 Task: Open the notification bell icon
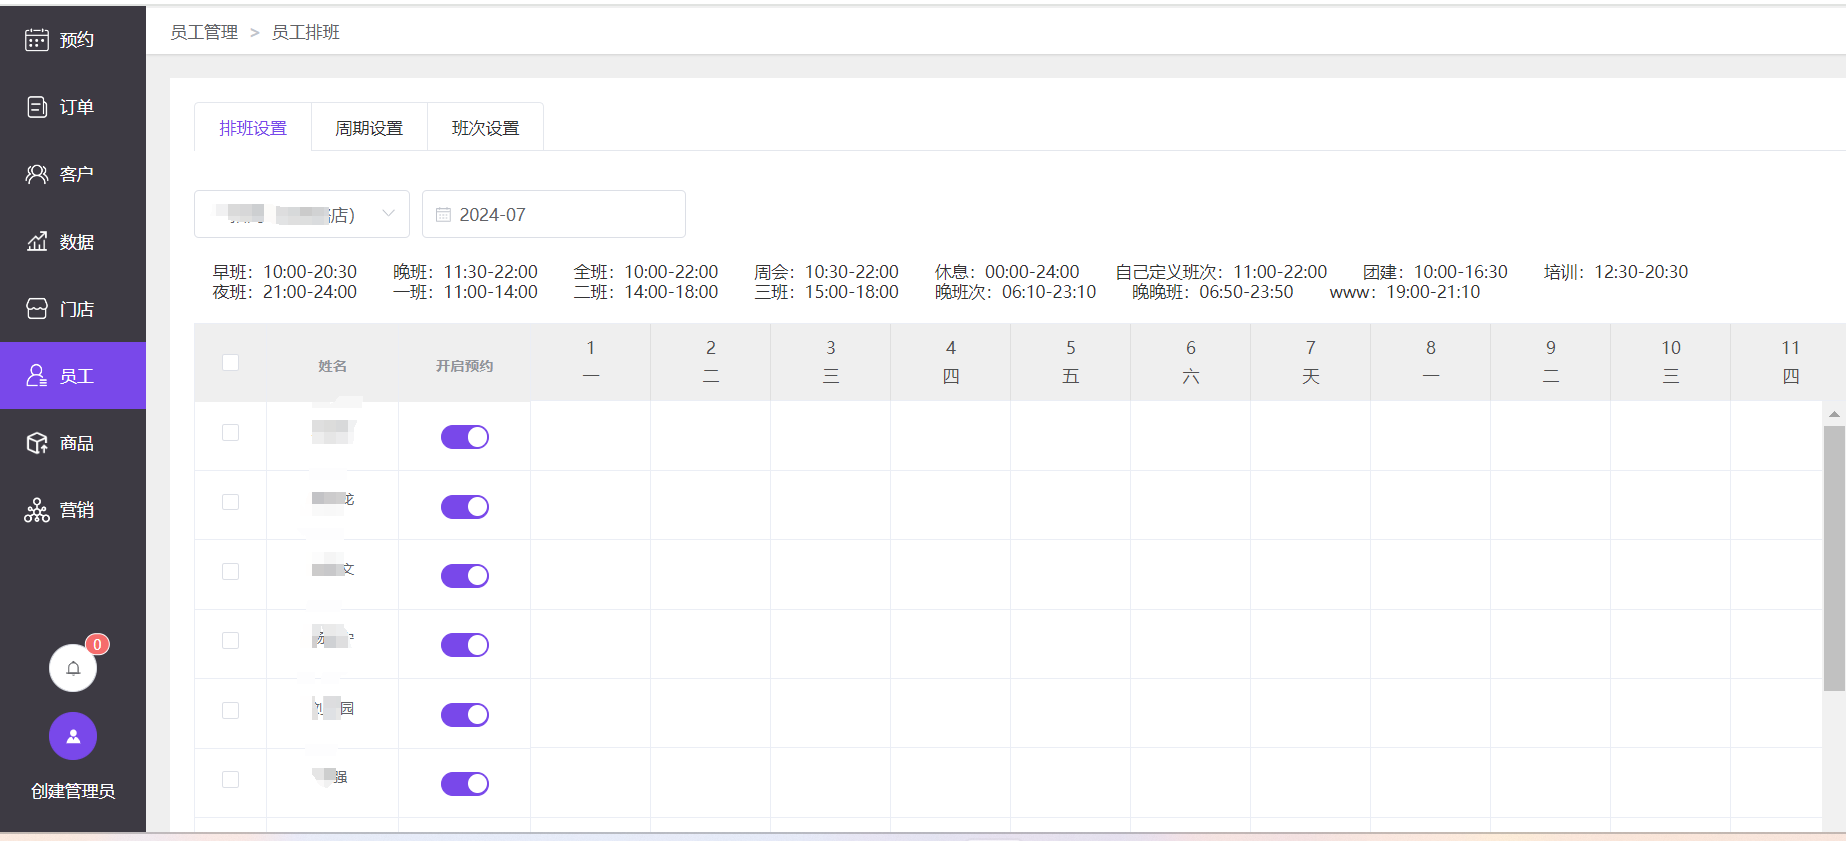point(73,668)
